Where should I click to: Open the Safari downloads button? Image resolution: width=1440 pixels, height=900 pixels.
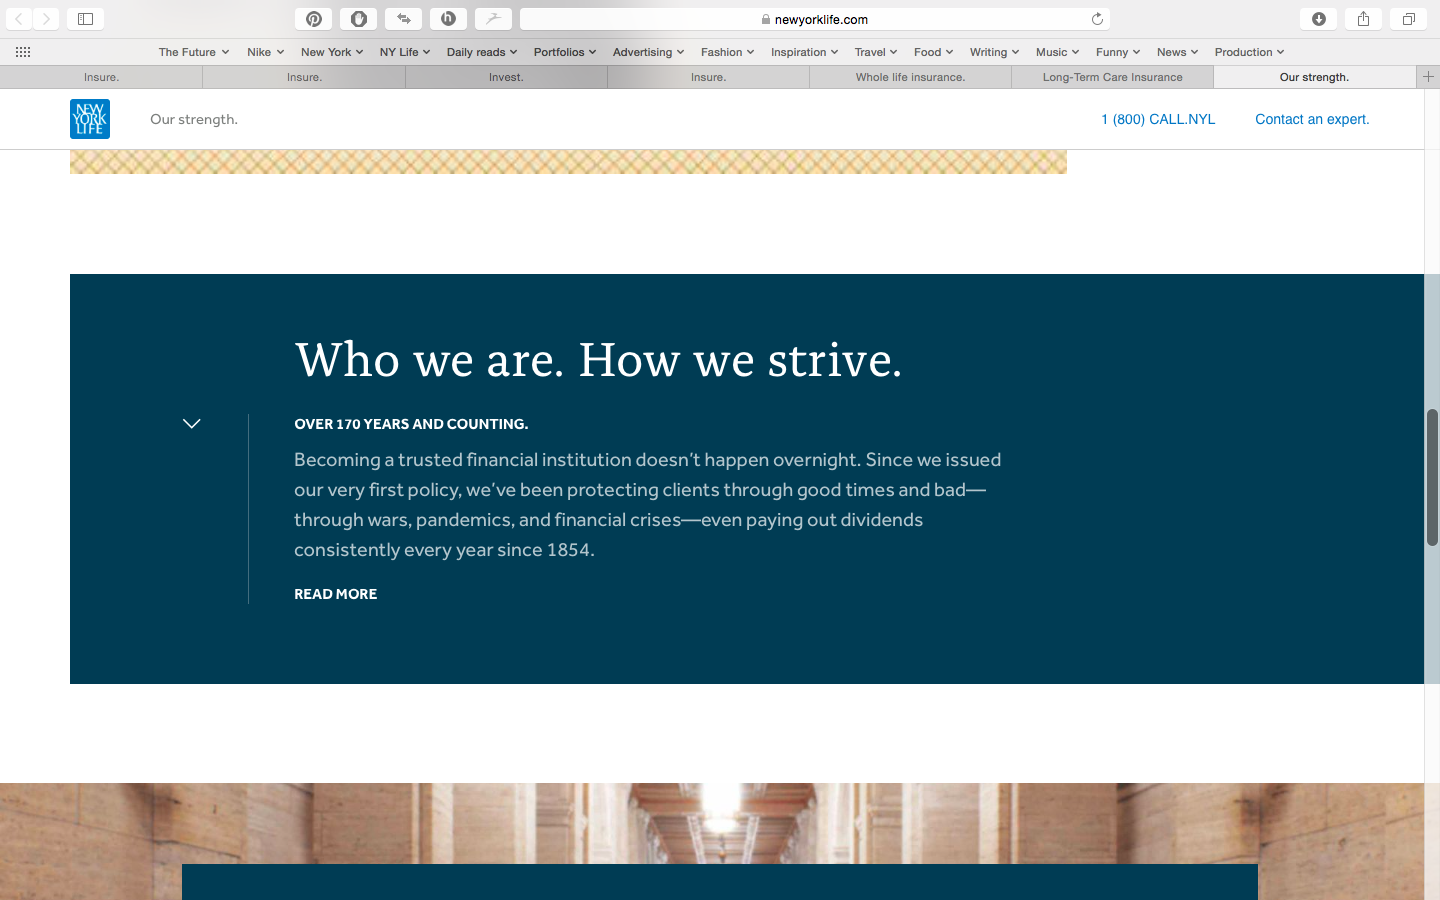1318,19
